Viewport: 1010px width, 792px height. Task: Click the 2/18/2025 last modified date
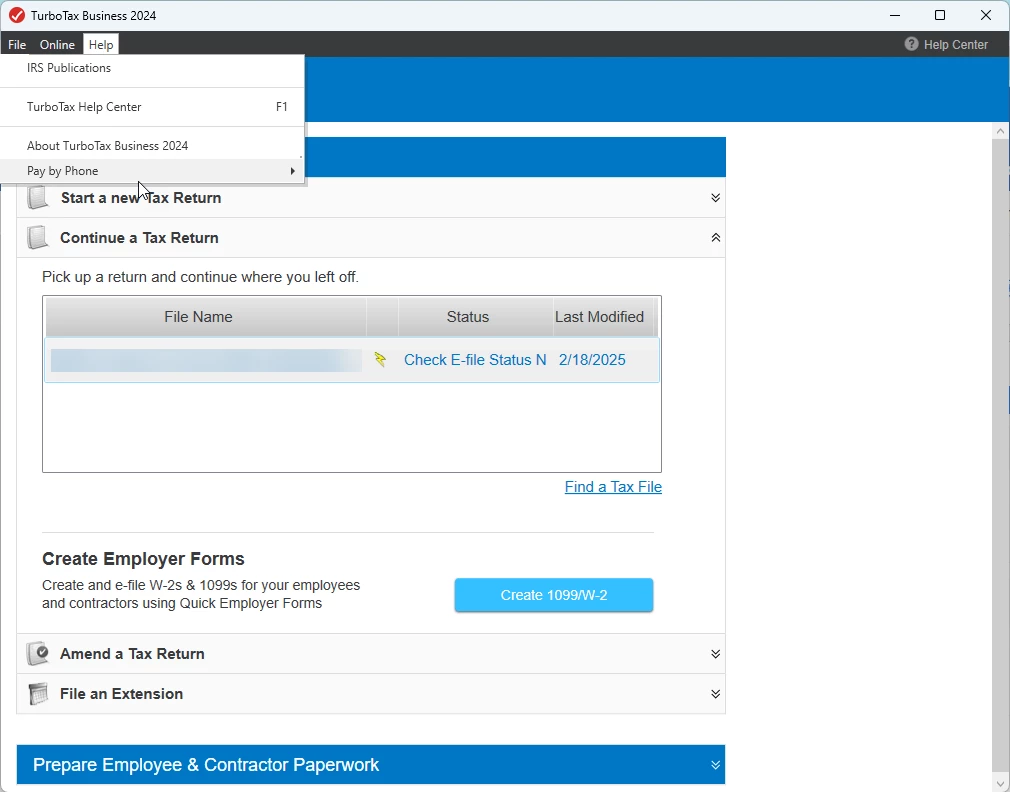coord(592,359)
